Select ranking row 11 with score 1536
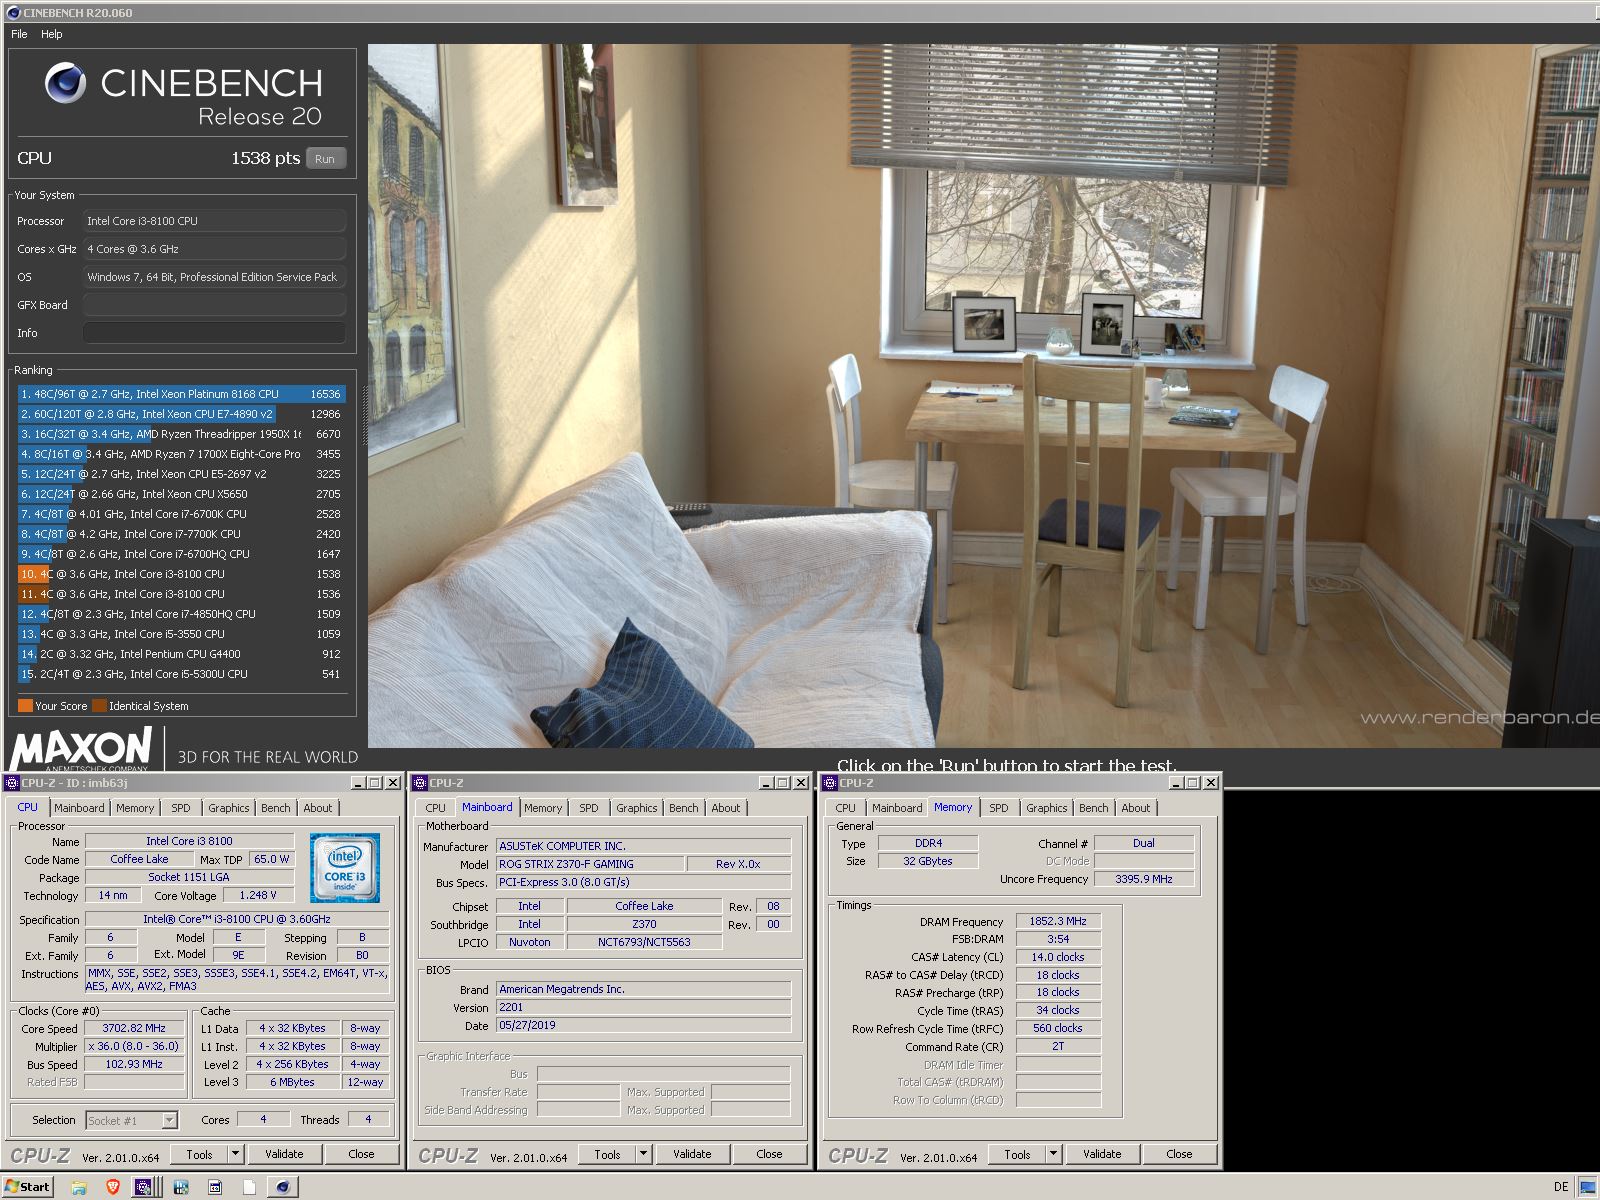This screenshot has height=1200, width=1600. tap(181, 594)
